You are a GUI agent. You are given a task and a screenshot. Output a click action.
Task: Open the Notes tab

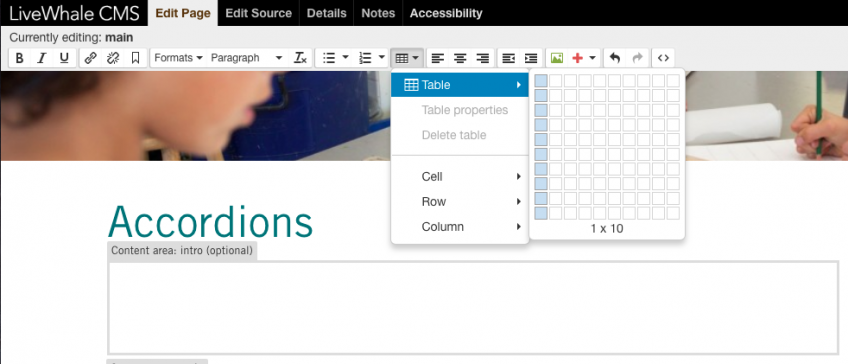[x=378, y=14]
